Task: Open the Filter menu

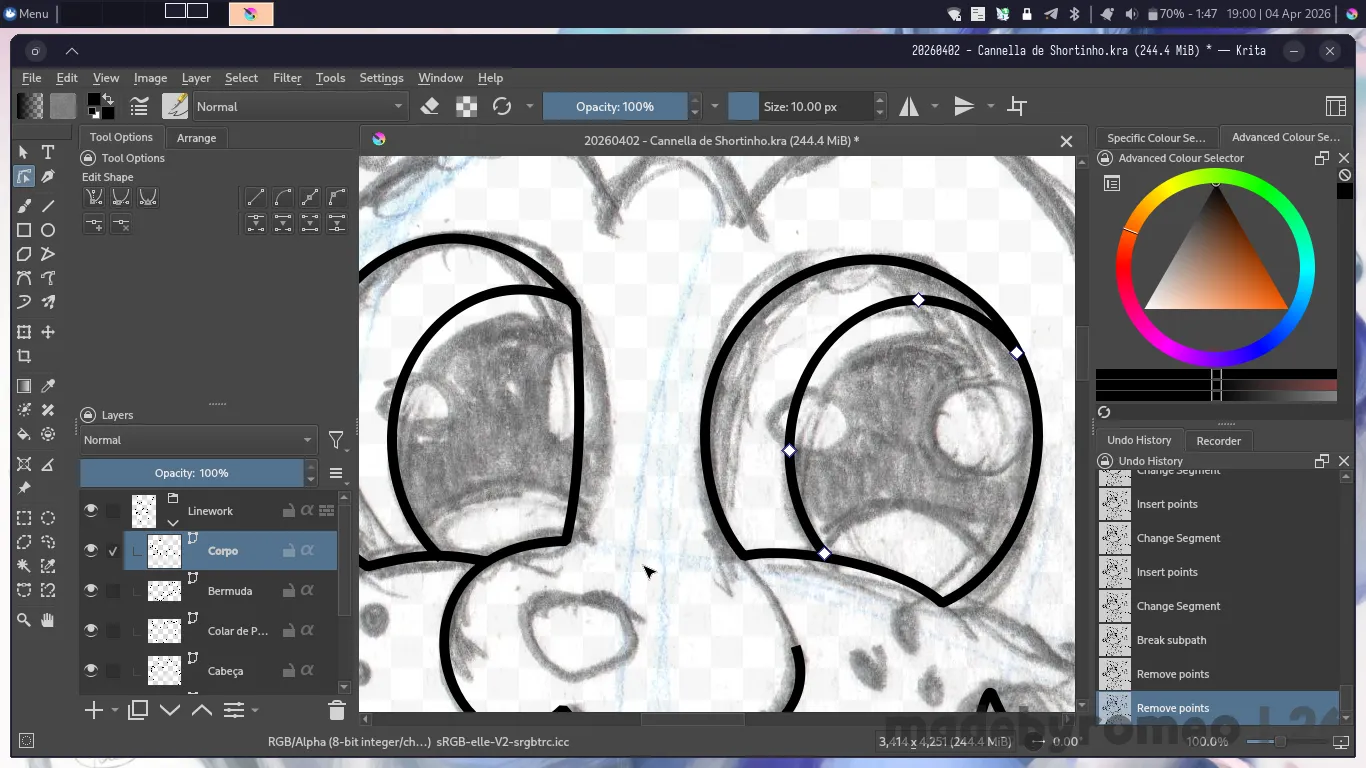Action: (287, 78)
